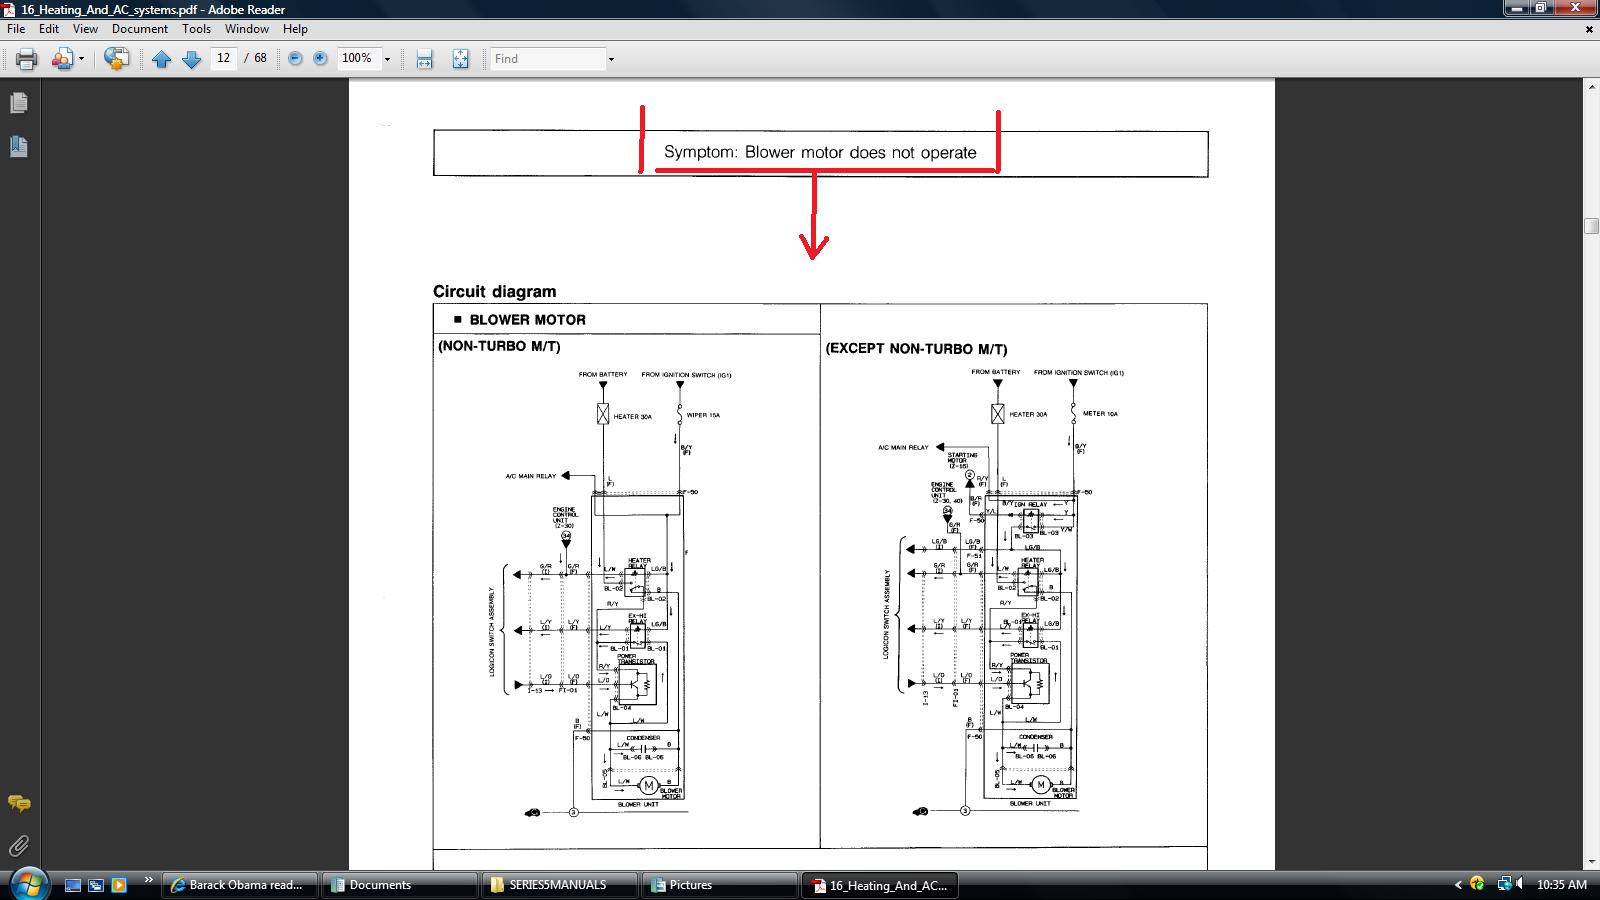1600x900 pixels.
Task: Open the collaborate tool dropdown arrow
Action: tap(81, 59)
